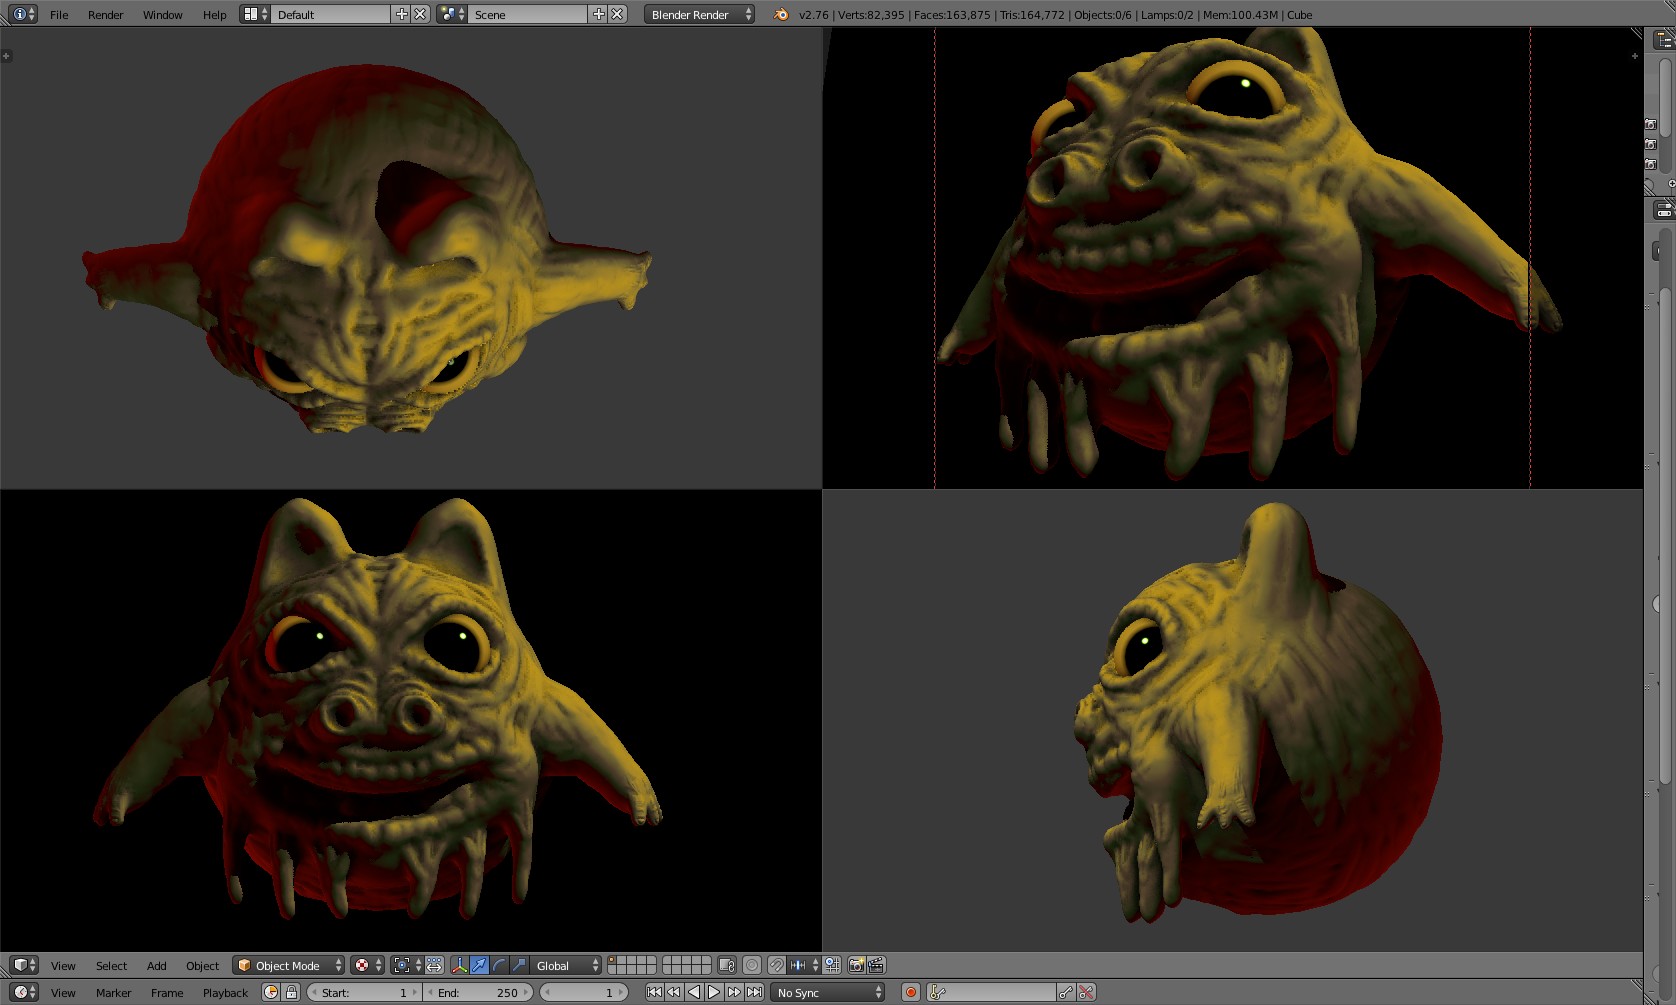1676x1005 pixels.
Task: Open the Frame menu
Action: [167, 993]
